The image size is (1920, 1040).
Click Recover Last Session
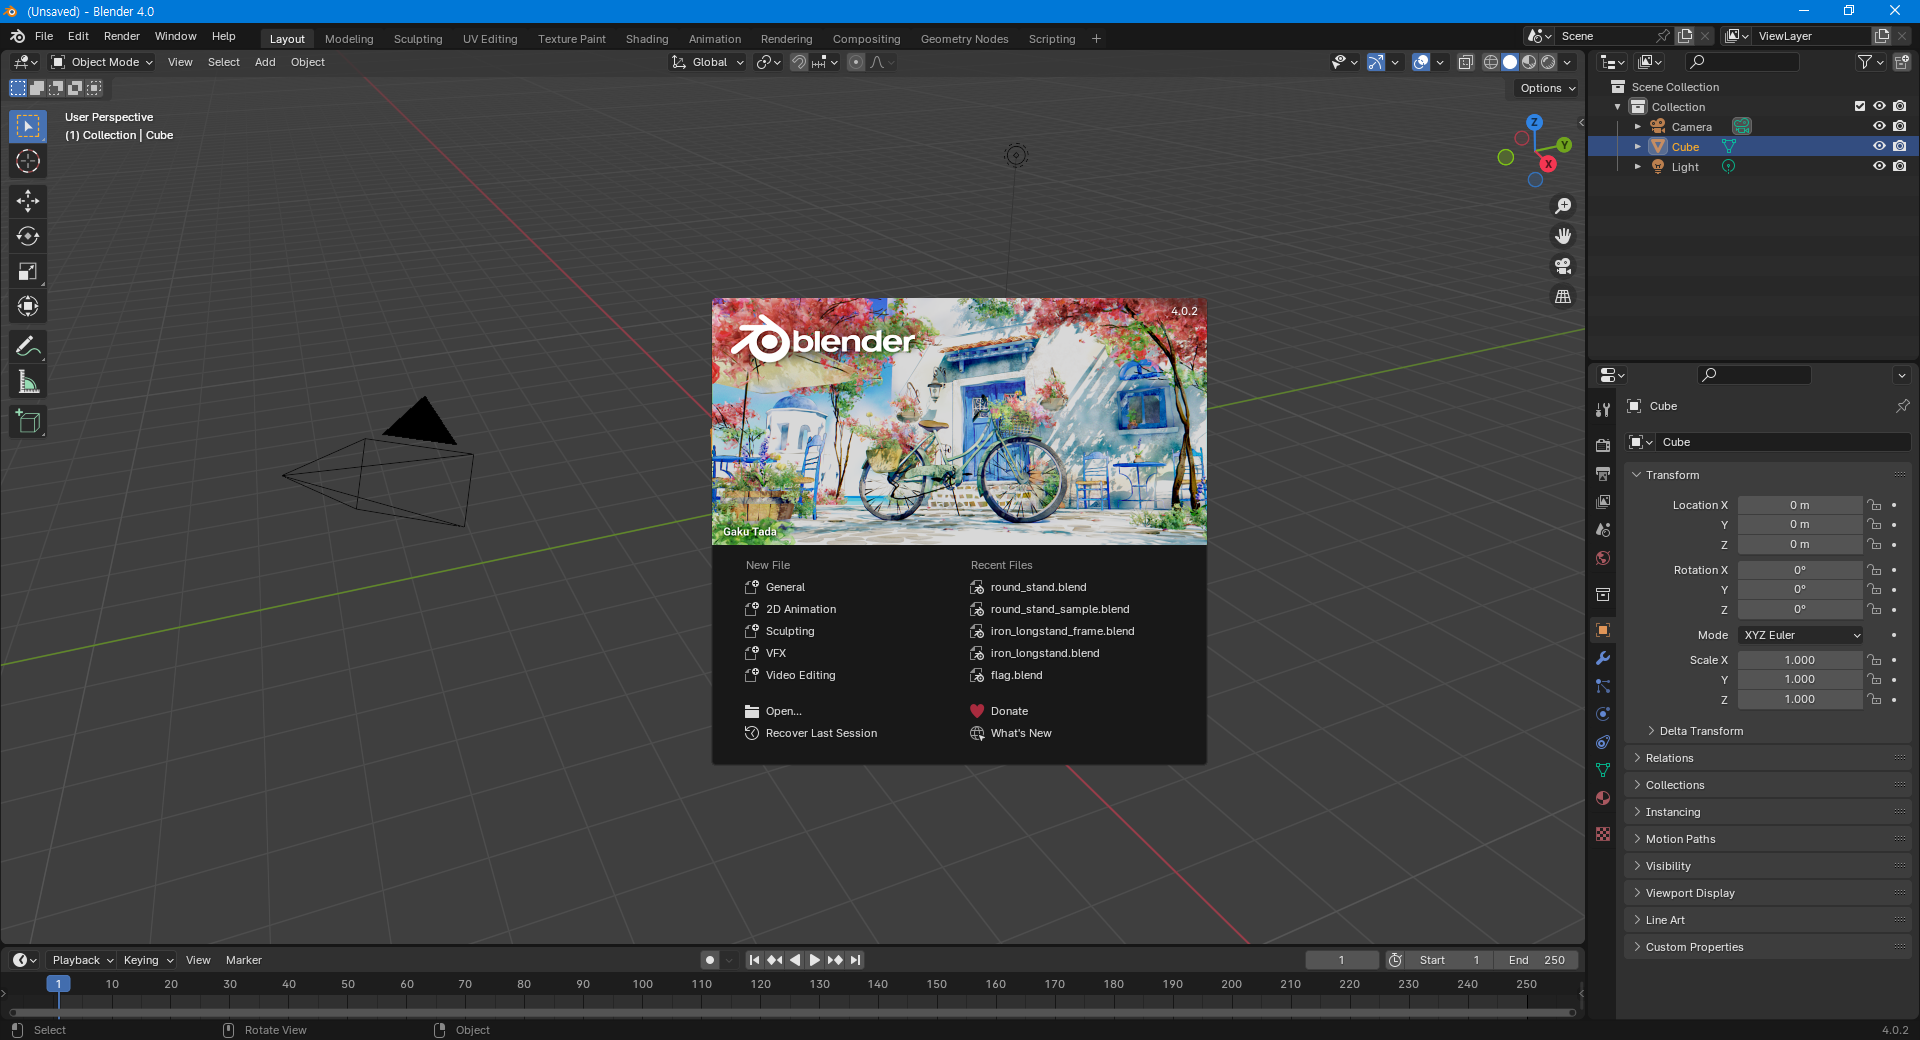coord(821,733)
